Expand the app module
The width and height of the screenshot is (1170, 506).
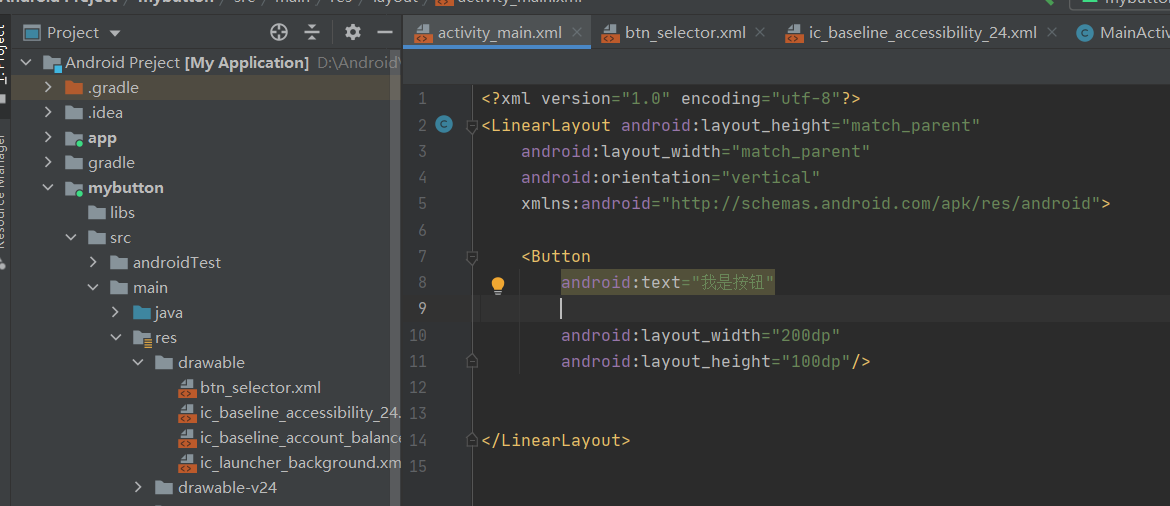(x=49, y=137)
